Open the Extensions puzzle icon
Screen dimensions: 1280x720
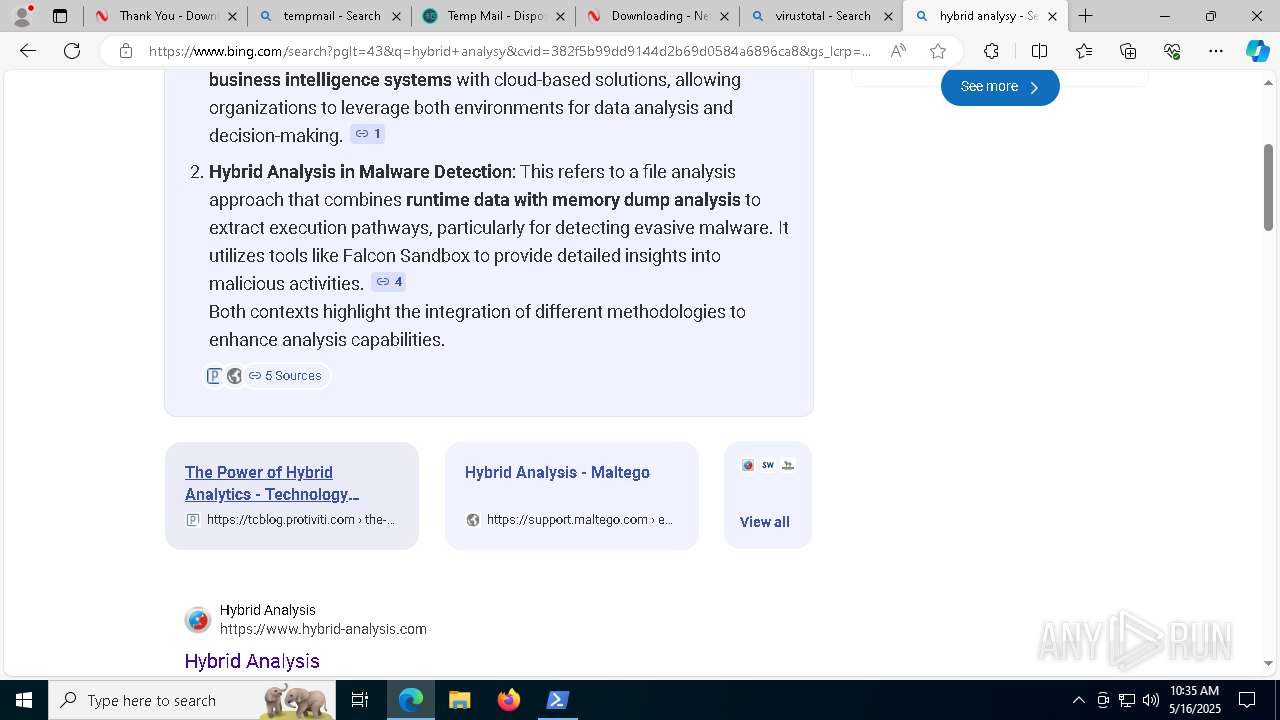click(991, 51)
